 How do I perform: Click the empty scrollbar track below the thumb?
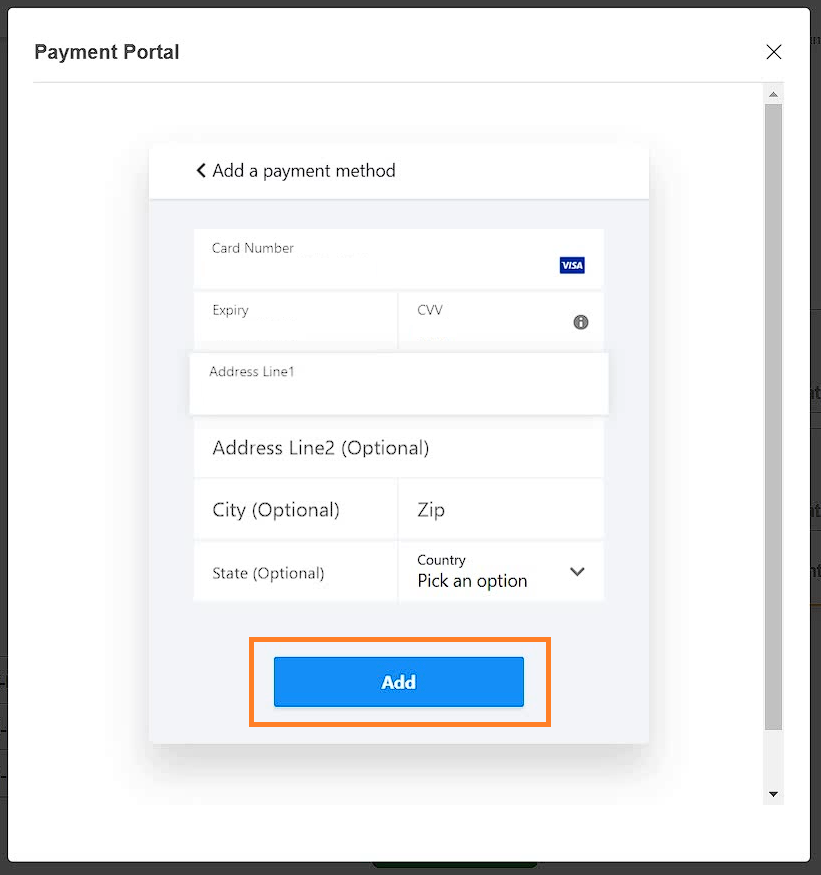[773, 757]
